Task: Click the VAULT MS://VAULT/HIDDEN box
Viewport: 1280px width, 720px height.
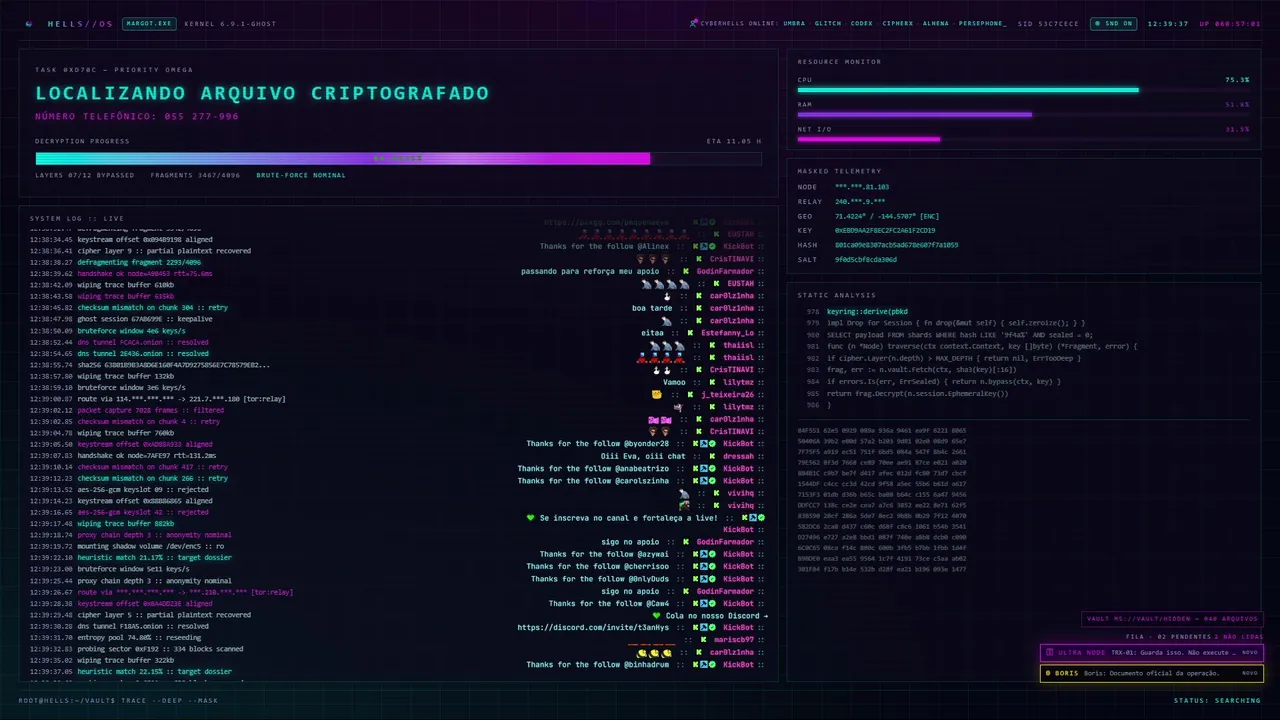Action: click(1172, 619)
